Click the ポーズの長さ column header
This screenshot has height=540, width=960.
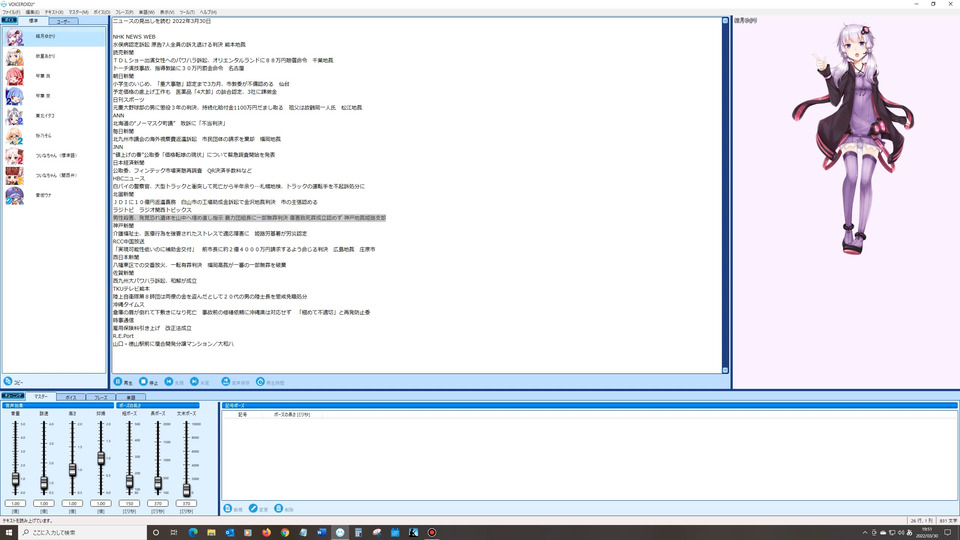pyautogui.click(x=292, y=414)
